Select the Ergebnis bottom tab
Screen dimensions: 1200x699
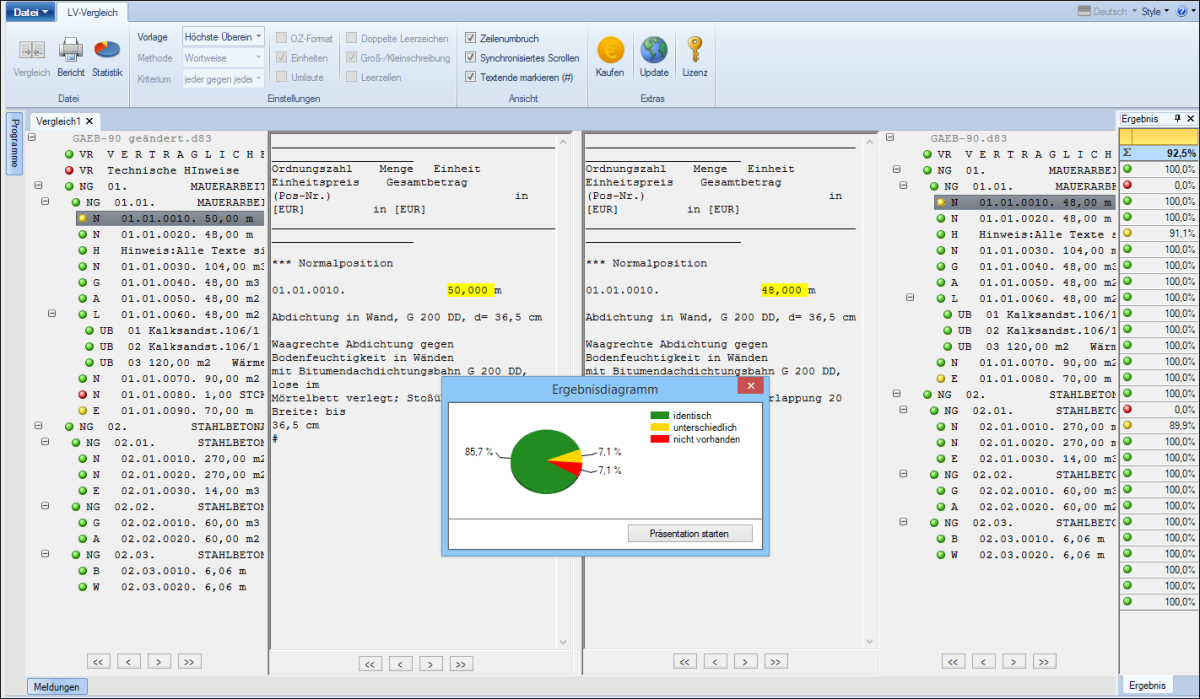coord(1147,686)
